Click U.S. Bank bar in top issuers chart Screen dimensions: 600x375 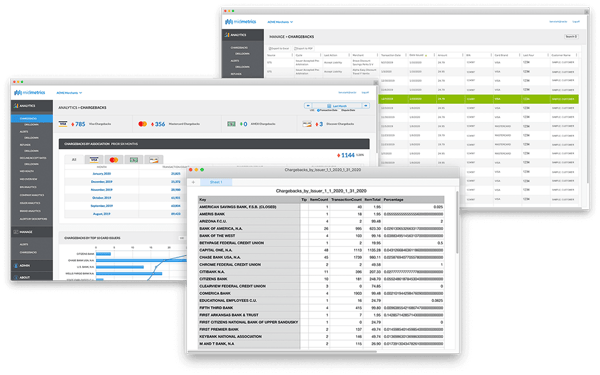tap(120, 267)
